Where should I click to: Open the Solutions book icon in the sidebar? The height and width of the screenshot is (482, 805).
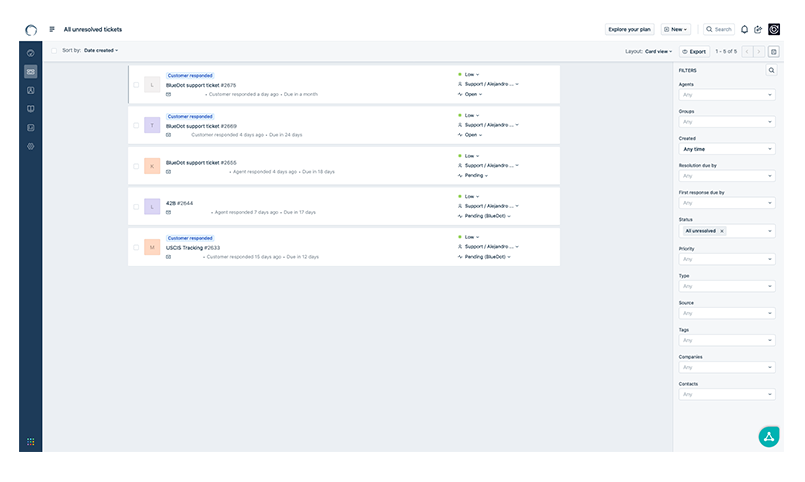pos(31,109)
